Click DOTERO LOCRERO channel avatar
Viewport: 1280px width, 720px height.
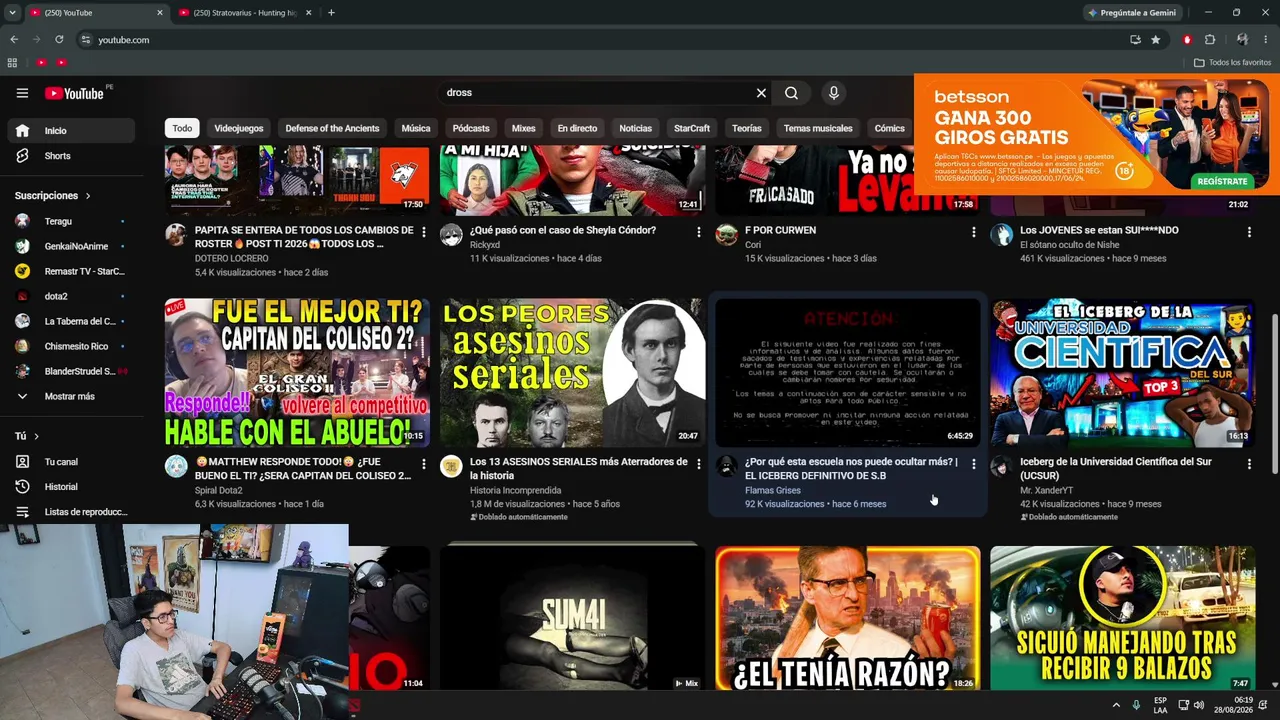click(176, 235)
